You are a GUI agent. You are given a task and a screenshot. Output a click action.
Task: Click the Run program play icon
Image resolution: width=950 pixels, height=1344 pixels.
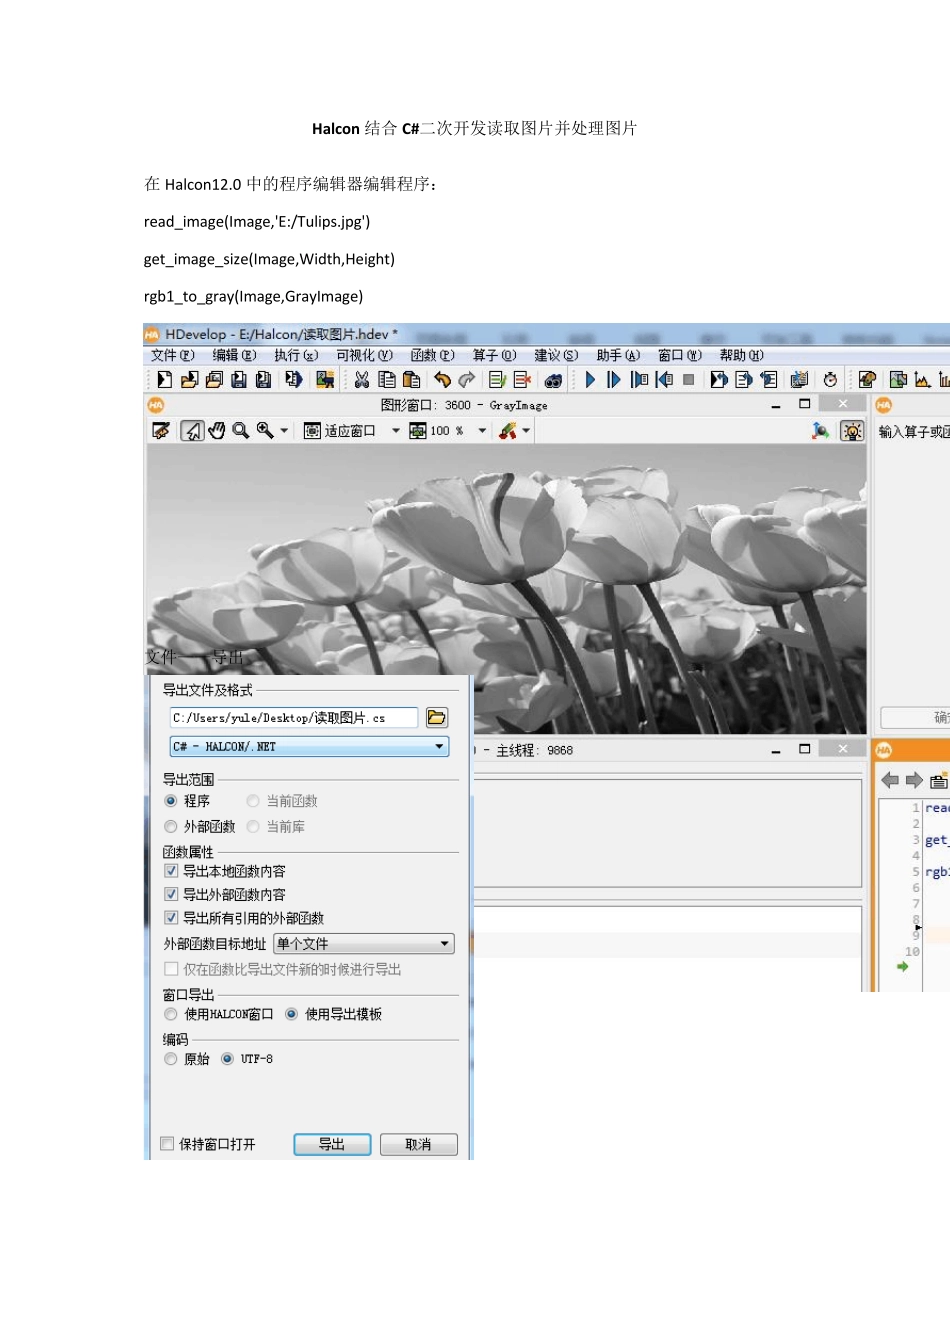coord(590,380)
